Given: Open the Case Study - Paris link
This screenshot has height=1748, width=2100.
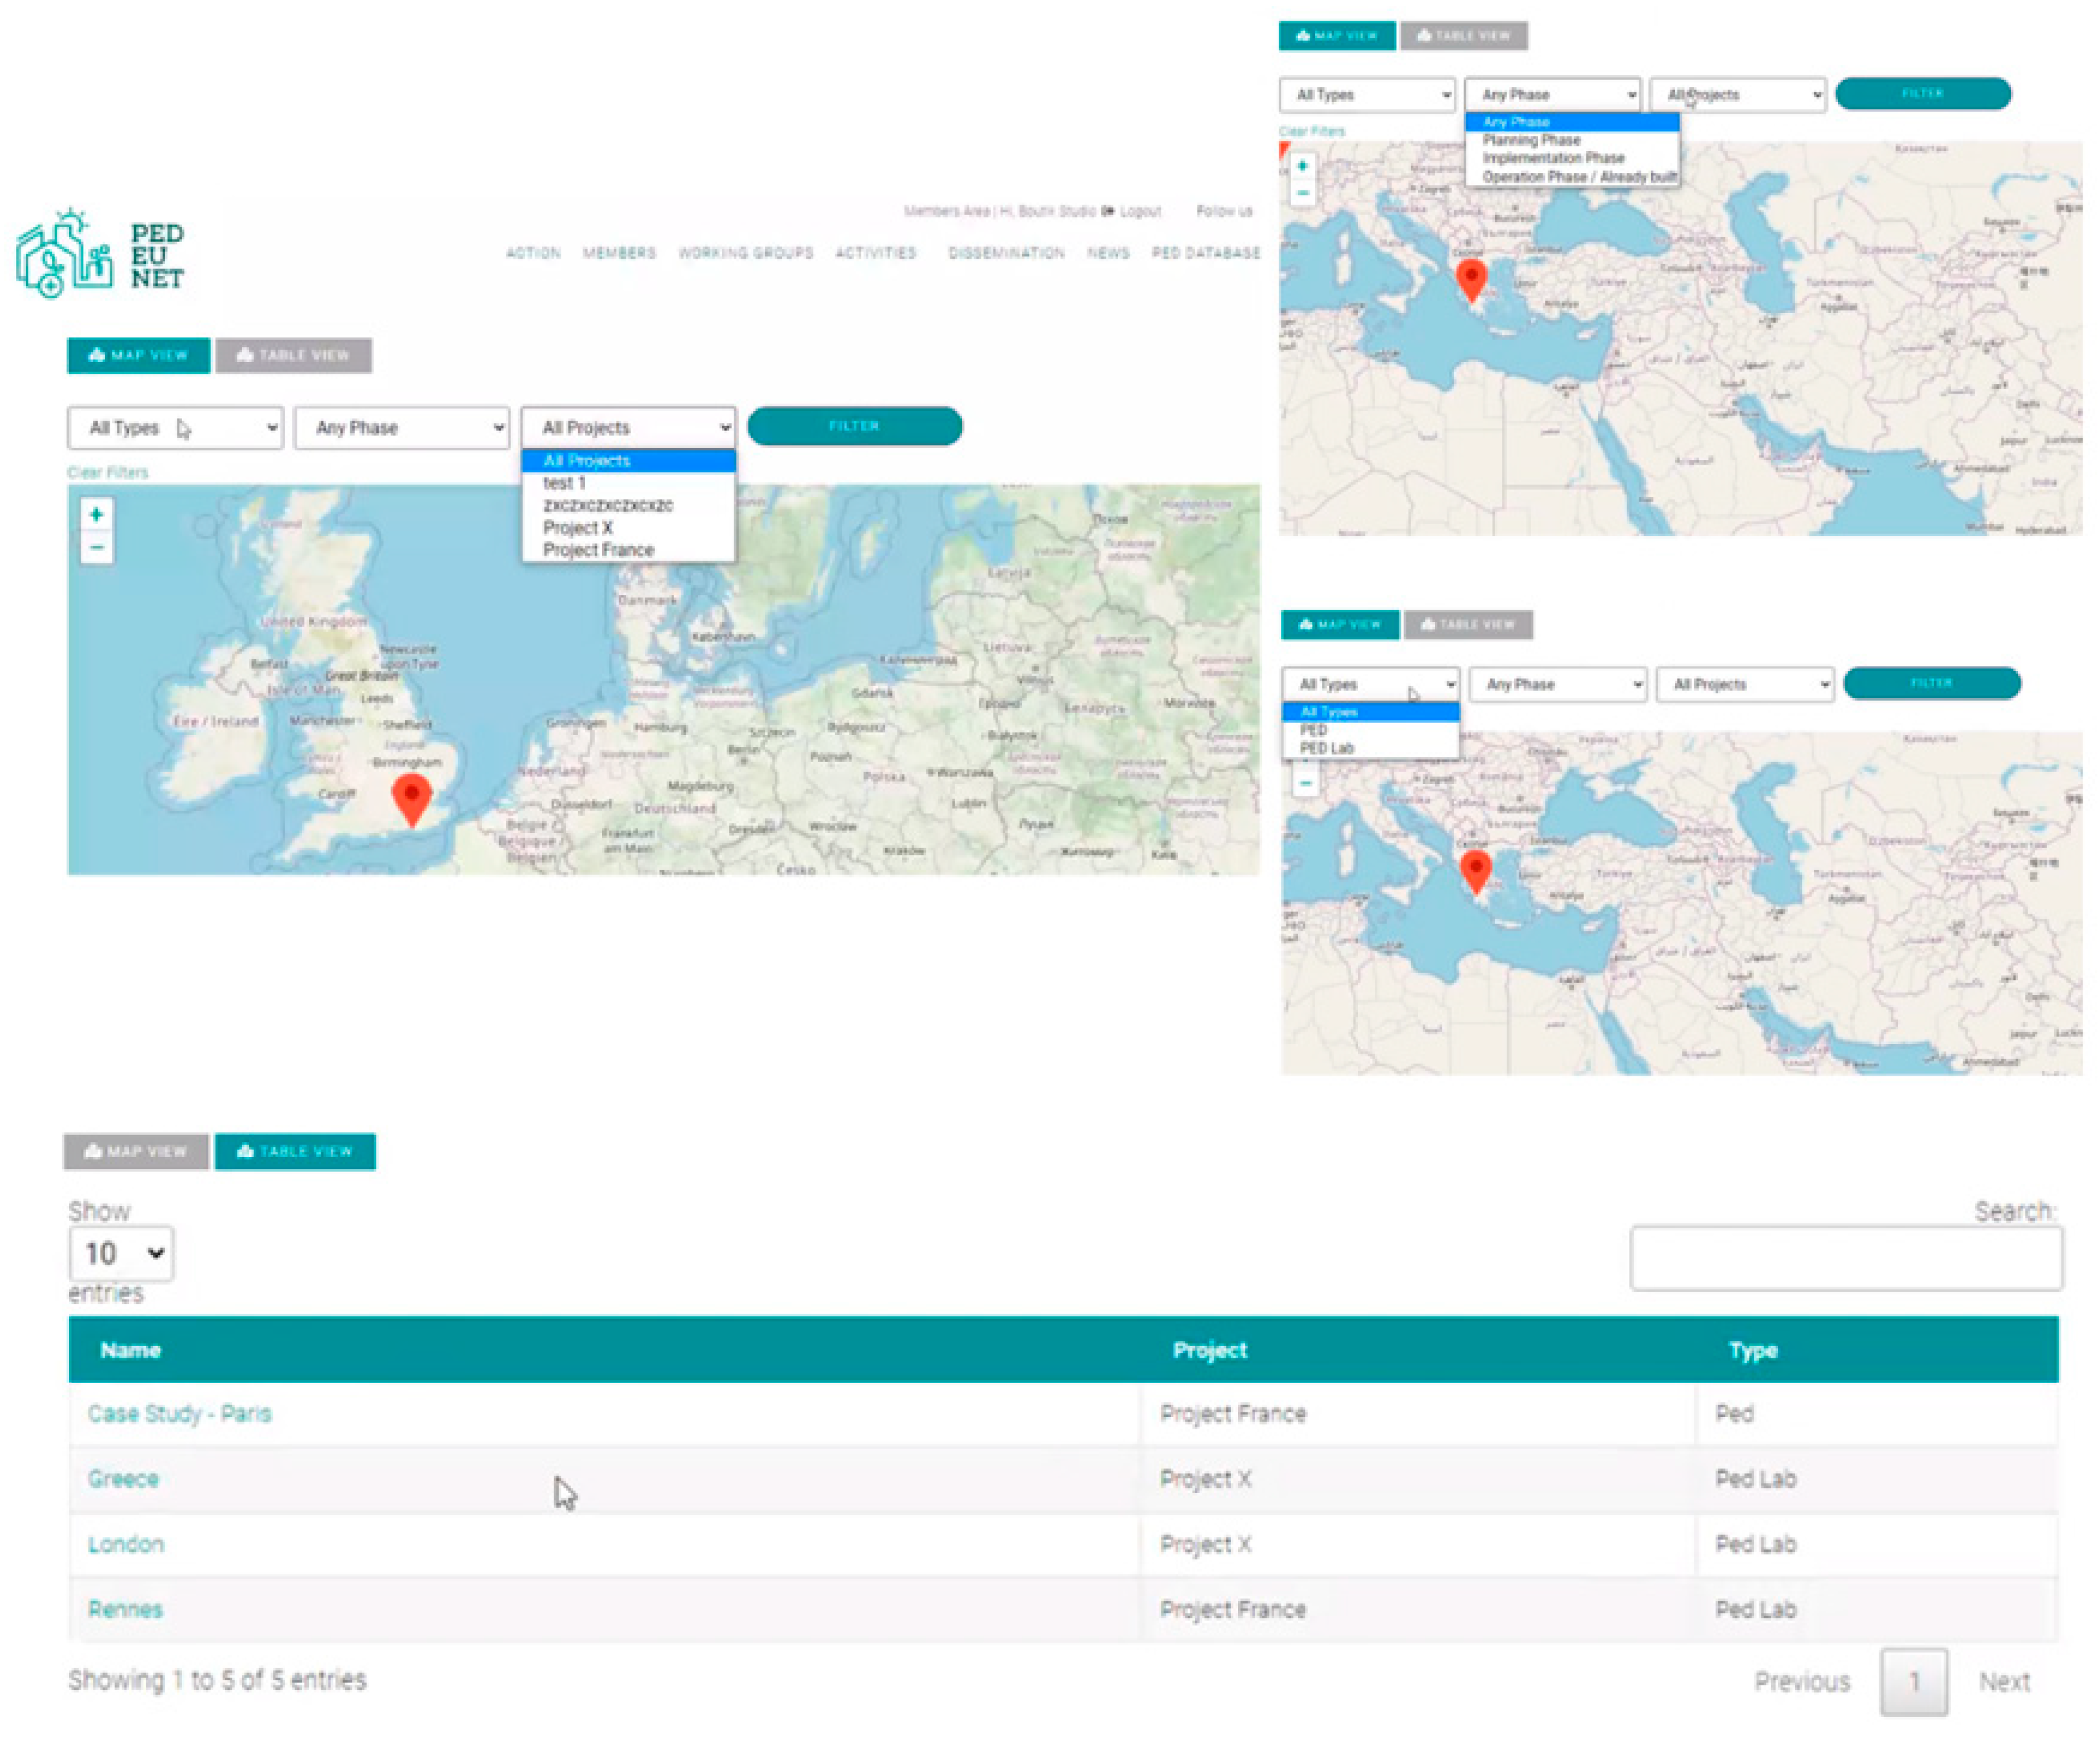Looking at the screenshot, I should coord(179,1413).
